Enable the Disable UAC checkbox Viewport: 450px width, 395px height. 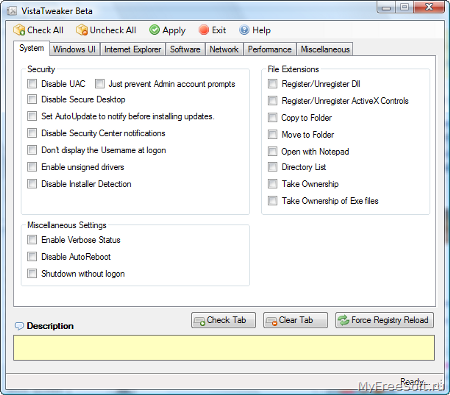tap(32, 84)
